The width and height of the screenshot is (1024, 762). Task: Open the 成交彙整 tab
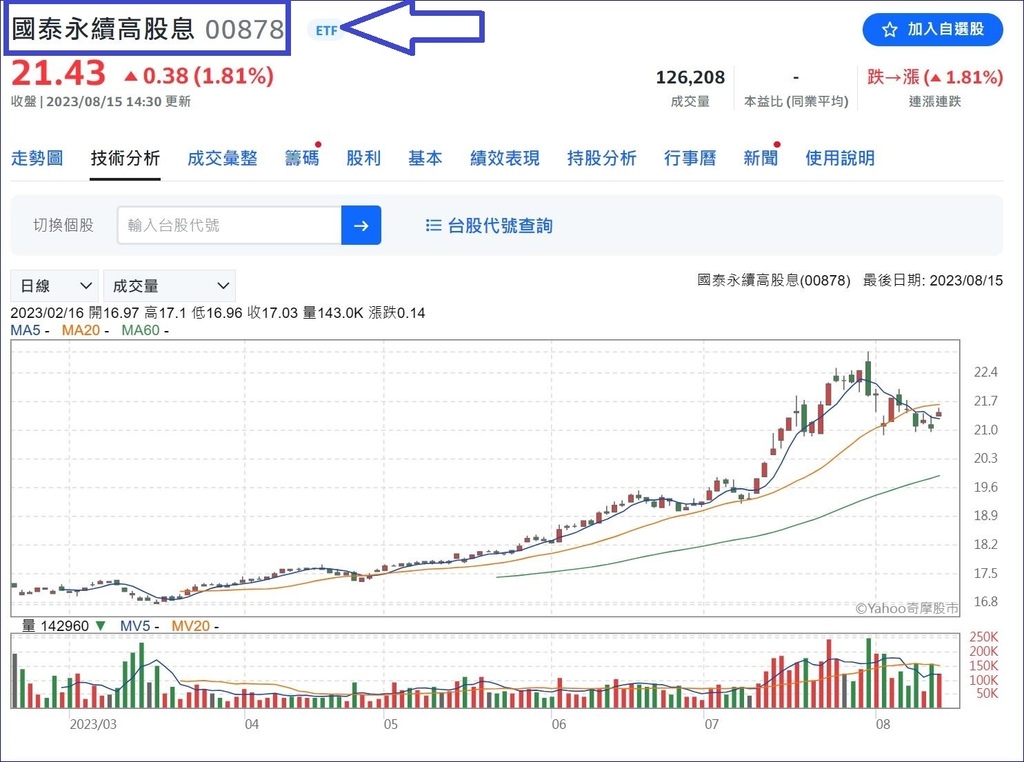(222, 158)
